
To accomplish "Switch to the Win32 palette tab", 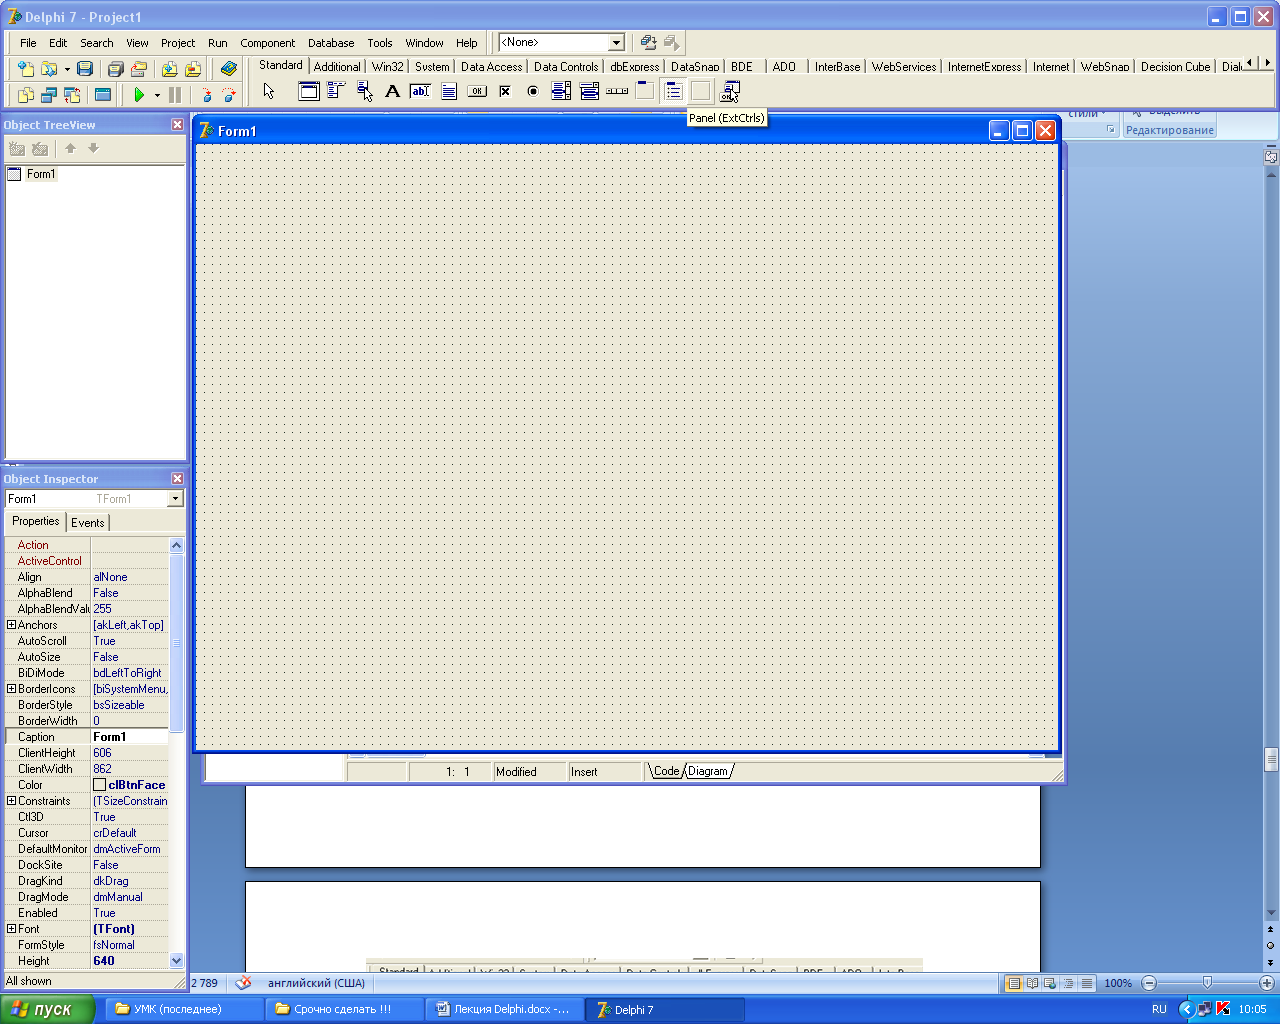I will (x=388, y=67).
